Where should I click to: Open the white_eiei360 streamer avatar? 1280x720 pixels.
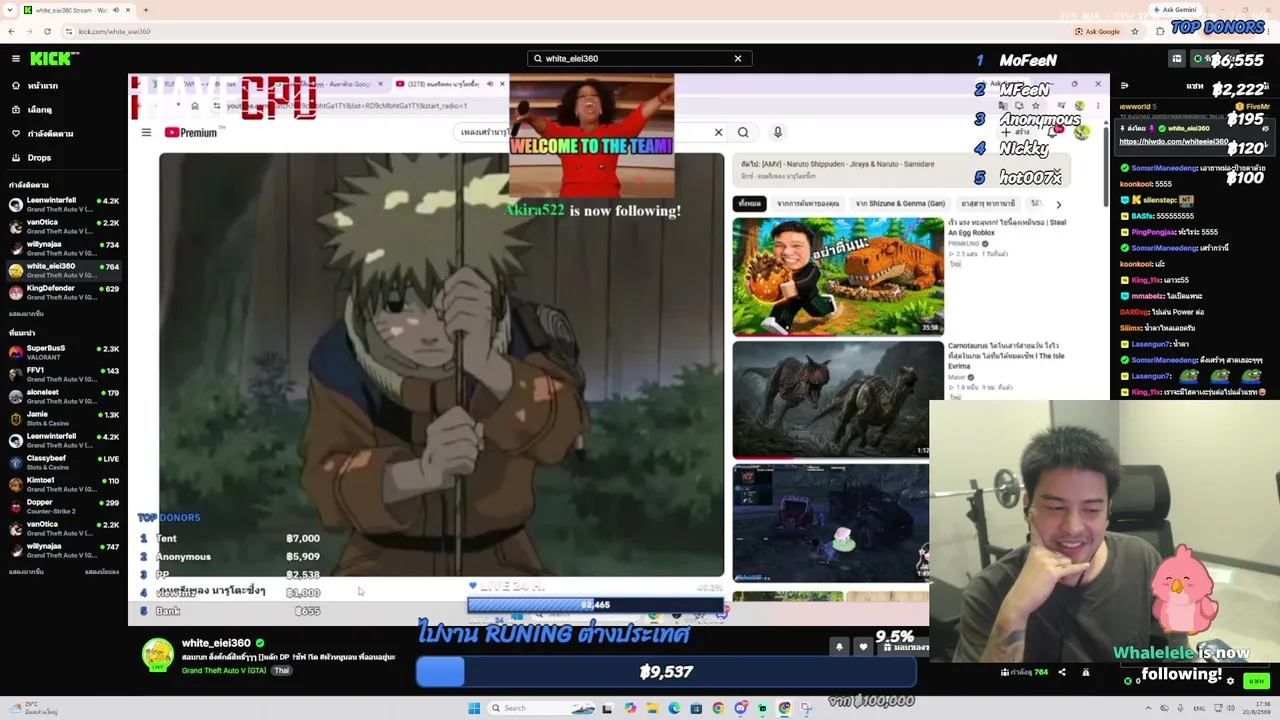pyautogui.click(x=158, y=654)
